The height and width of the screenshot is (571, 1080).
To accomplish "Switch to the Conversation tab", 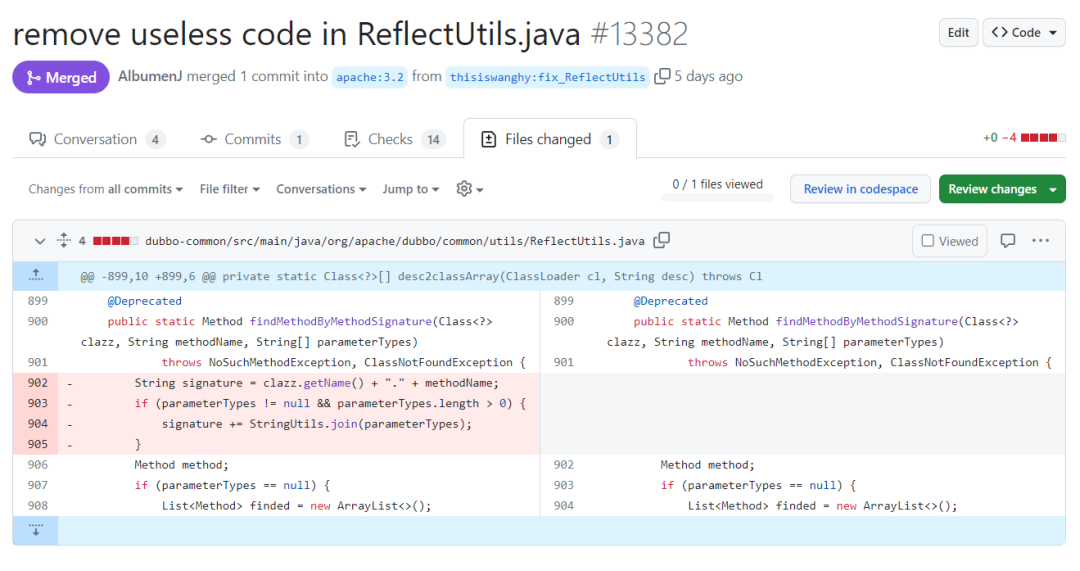I will click(x=96, y=139).
